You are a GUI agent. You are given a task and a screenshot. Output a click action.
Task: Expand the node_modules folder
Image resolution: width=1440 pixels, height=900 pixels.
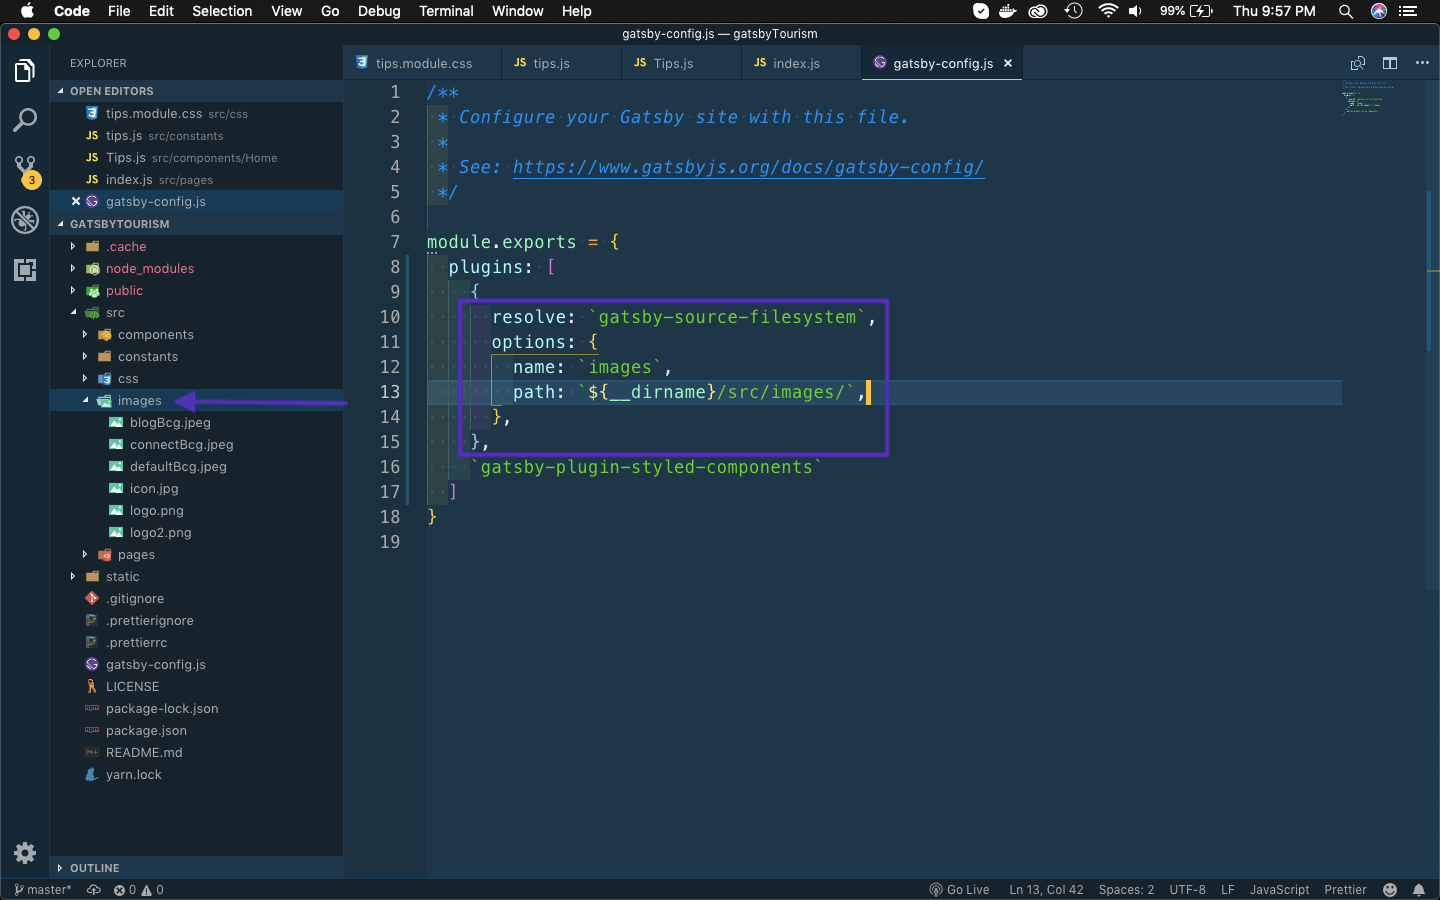pos(149,269)
